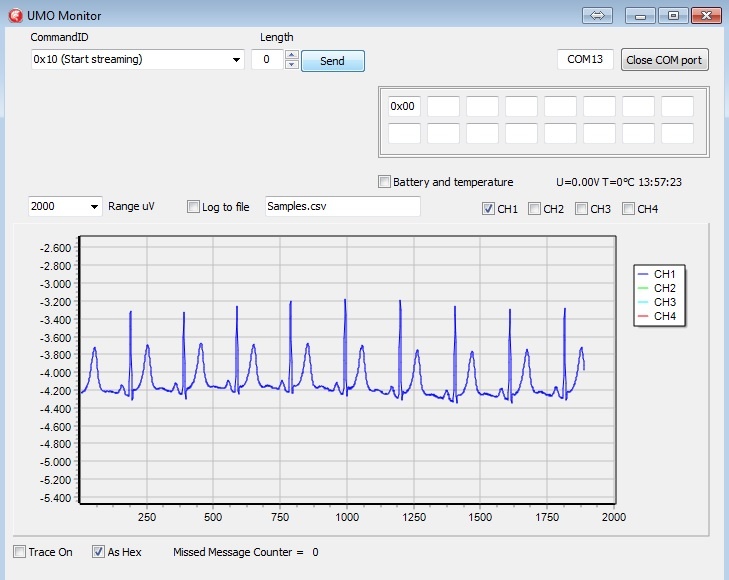Close the UMO Monitor window
This screenshot has width=729, height=580.
pyautogui.click(x=706, y=16)
